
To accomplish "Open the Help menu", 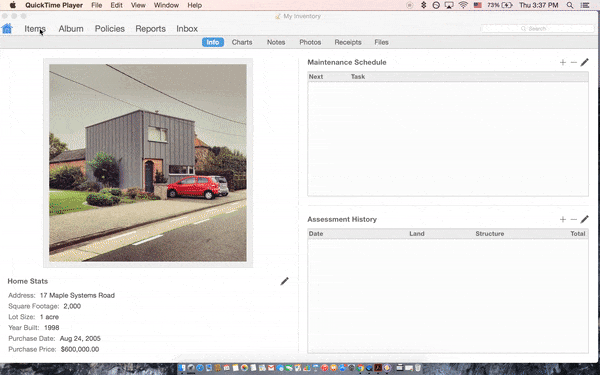I will (x=194, y=5).
